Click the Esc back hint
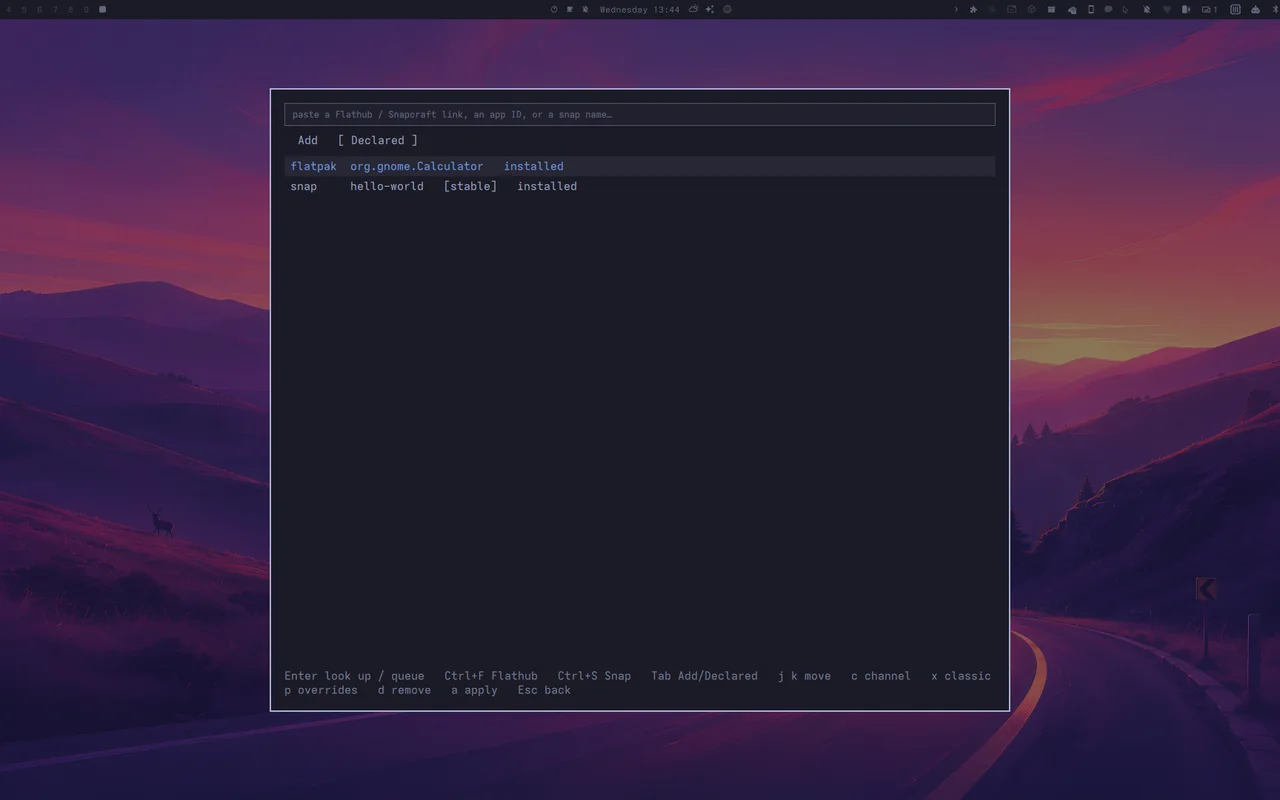Viewport: 1280px width, 800px height. point(544,690)
